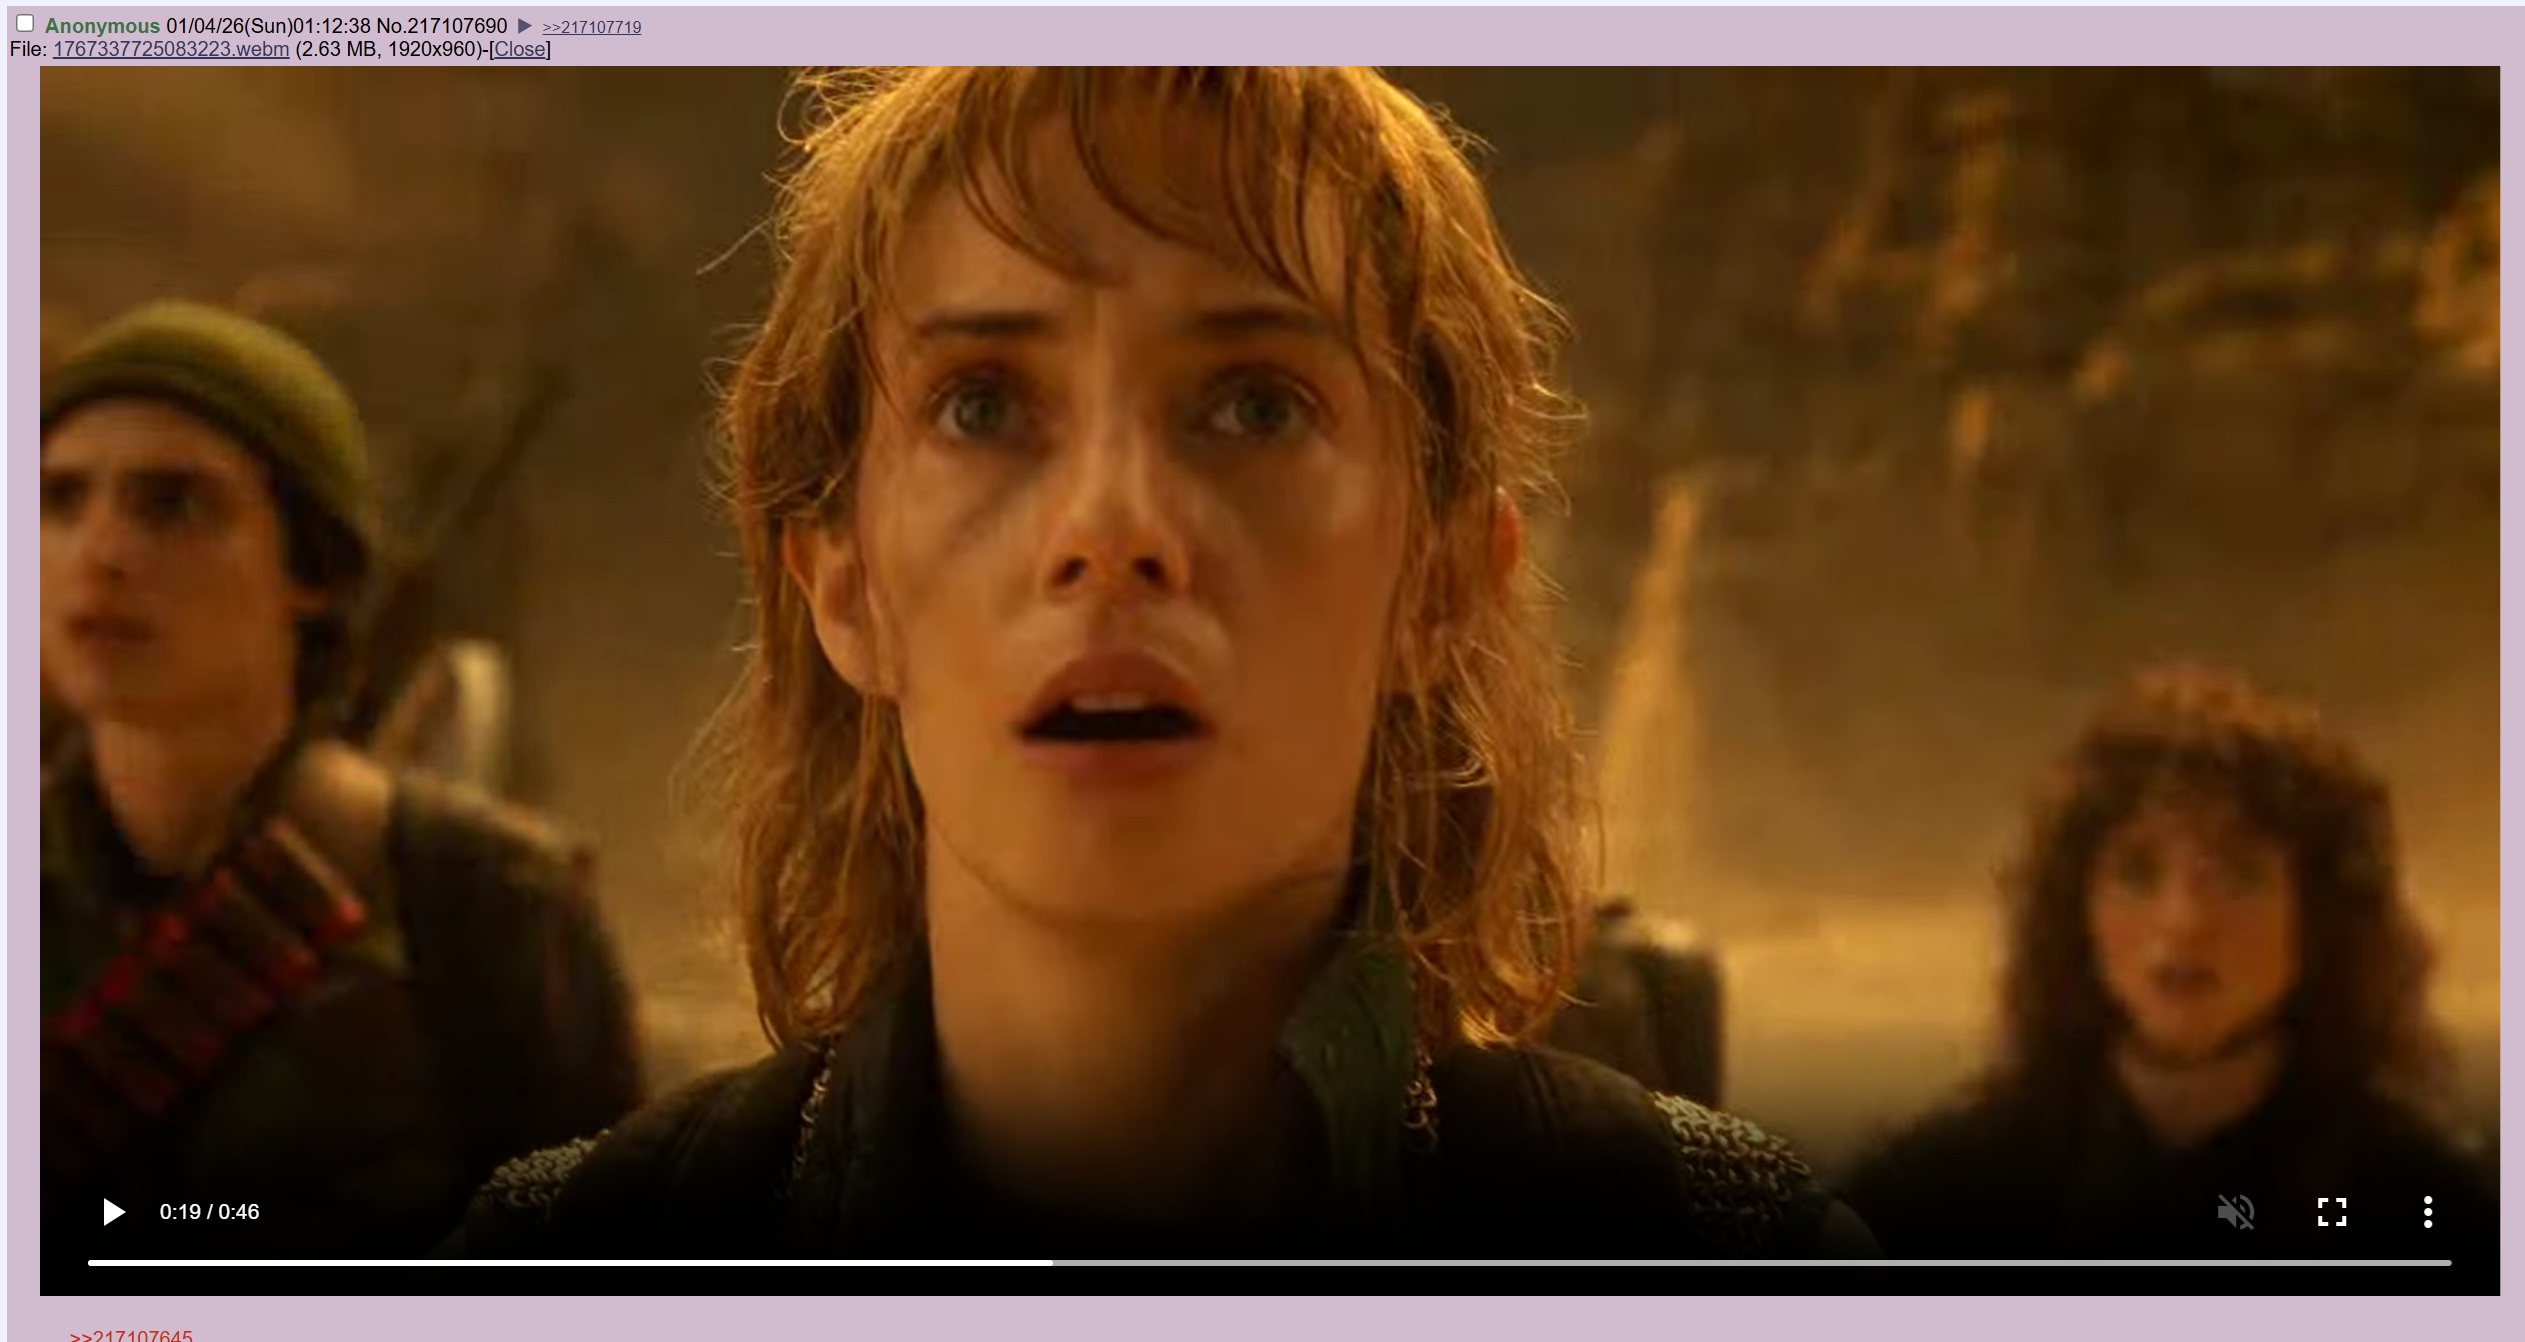Image resolution: width=2525 pixels, height=1342 pixels.
Task: Enter fullscreen video mode
Action: tap(2331, 1212)
